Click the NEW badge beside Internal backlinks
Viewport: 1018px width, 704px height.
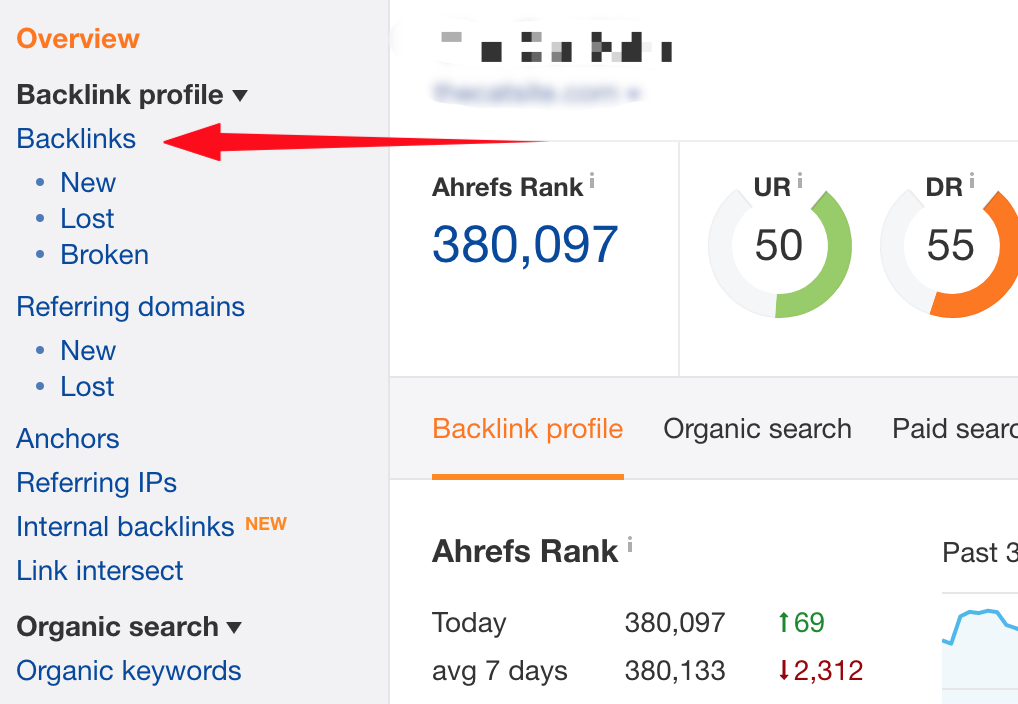point(266,523)
